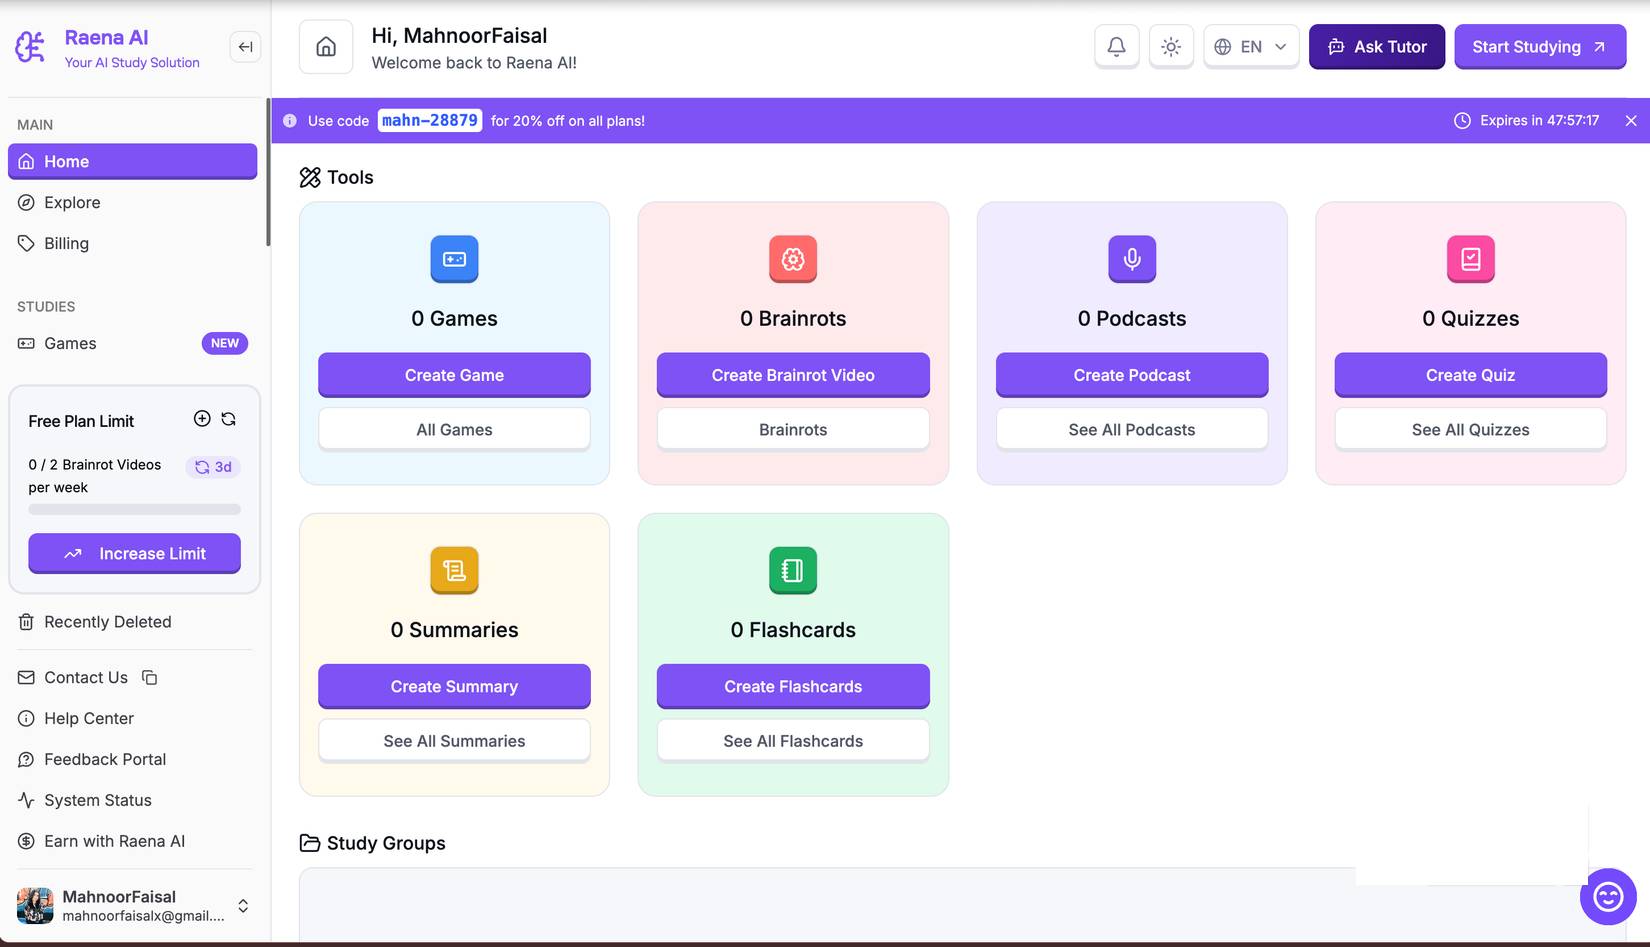Image resolution: width=1650 pixels, height=947 pixels.
Task: Click the home icon in header
Action: [x=326, y=47]
